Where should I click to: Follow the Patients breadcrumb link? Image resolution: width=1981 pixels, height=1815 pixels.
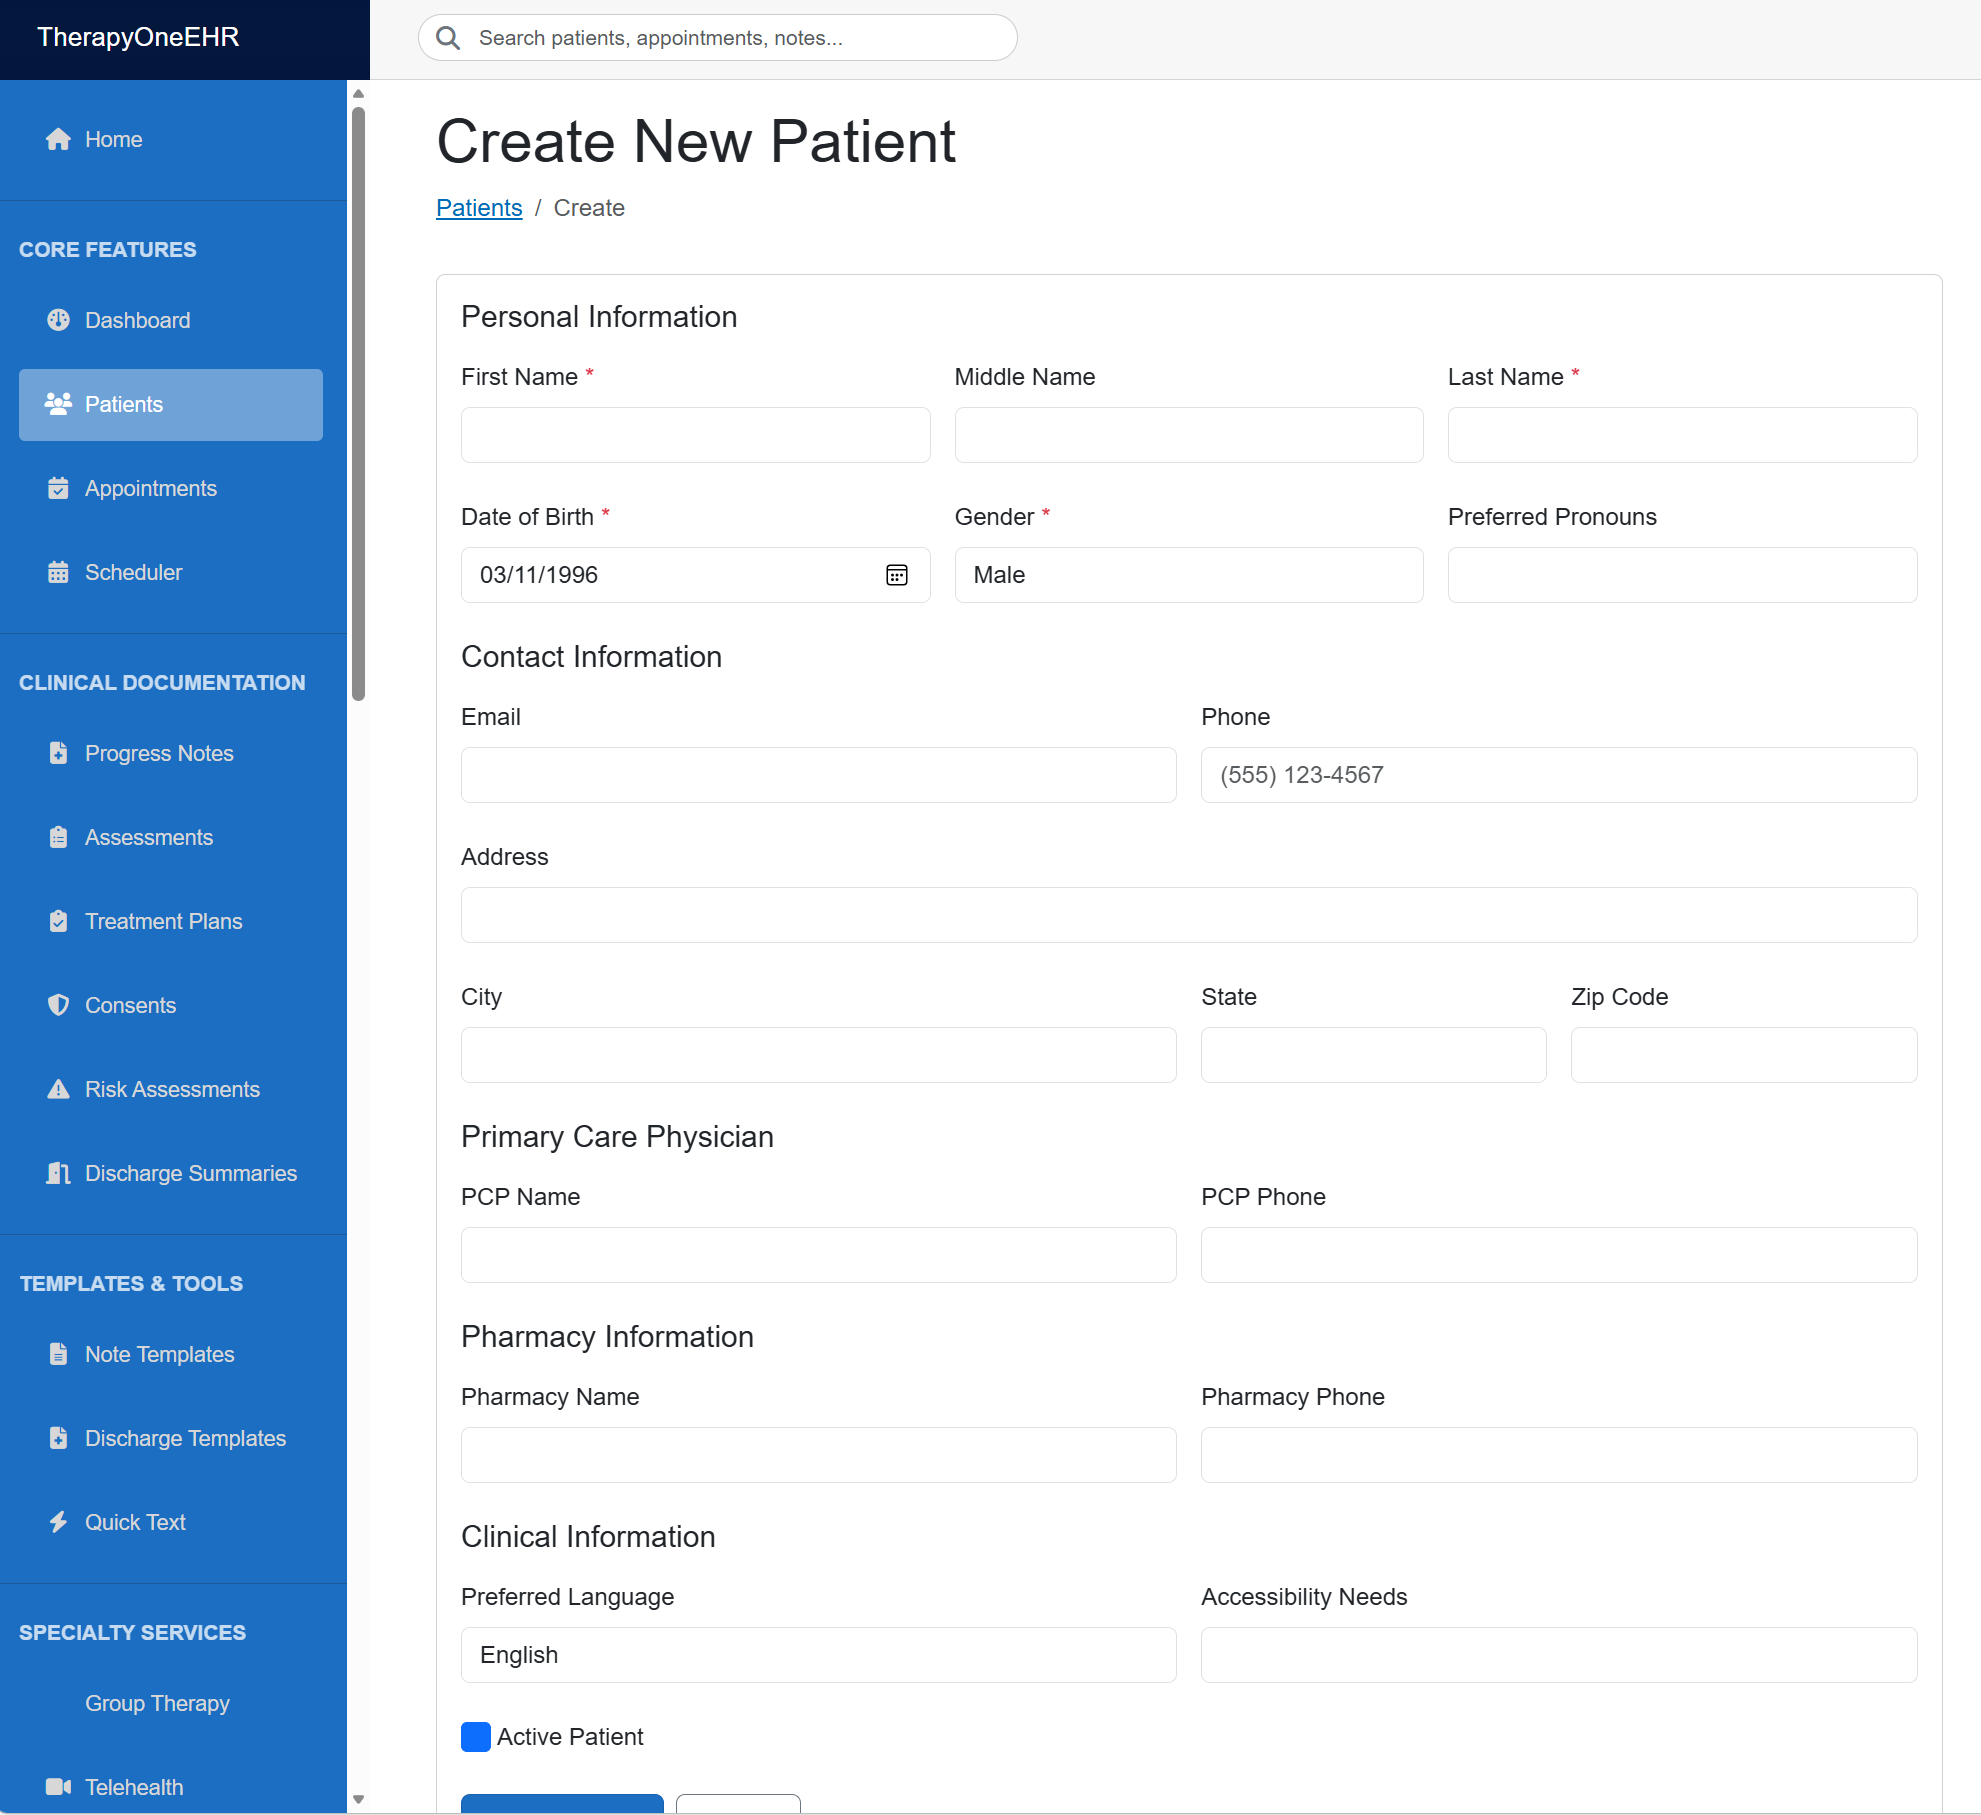(x=479, y=207)
